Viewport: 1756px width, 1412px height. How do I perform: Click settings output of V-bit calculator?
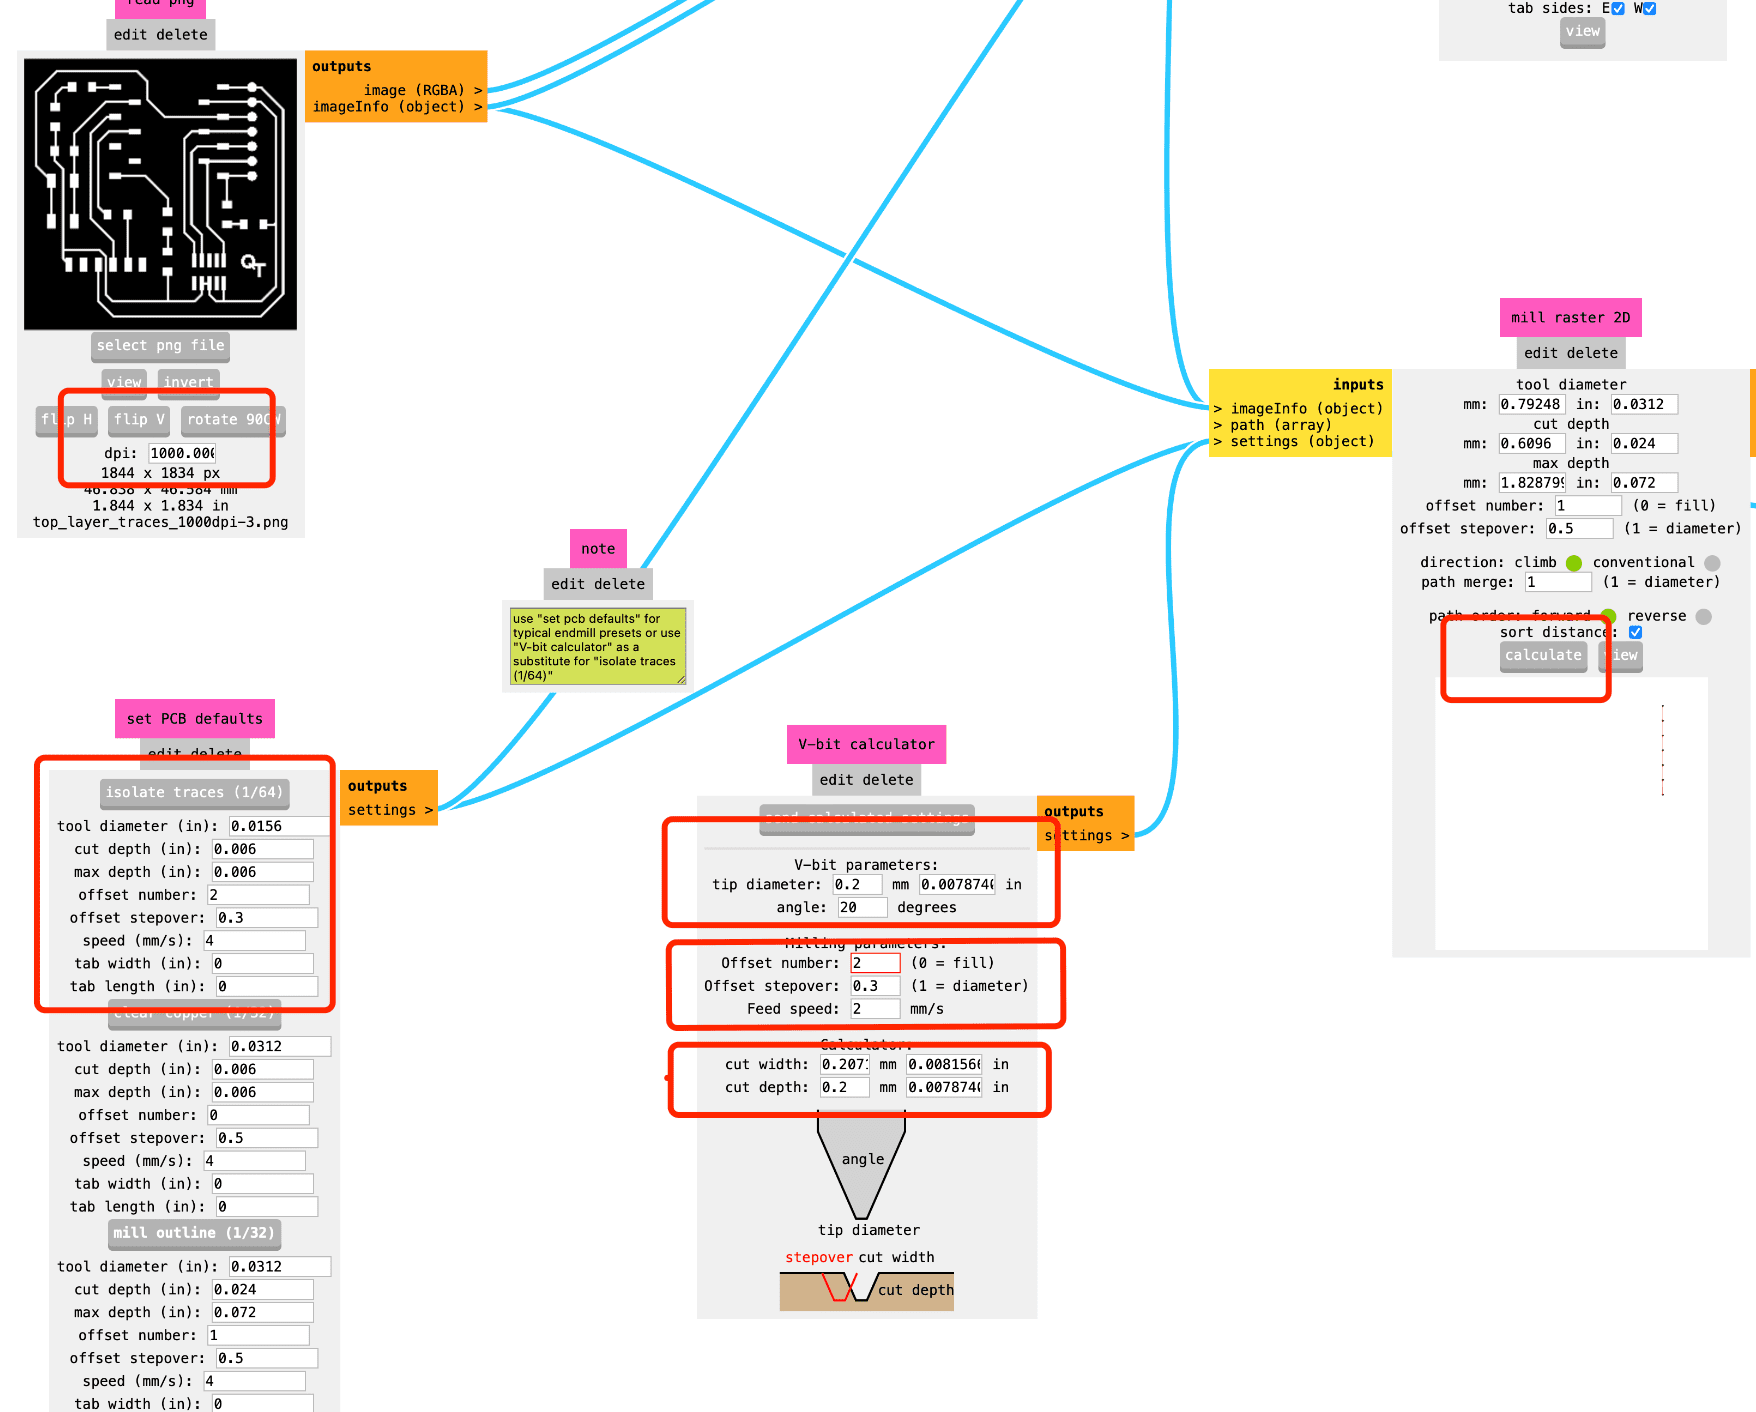(1087, 836)
